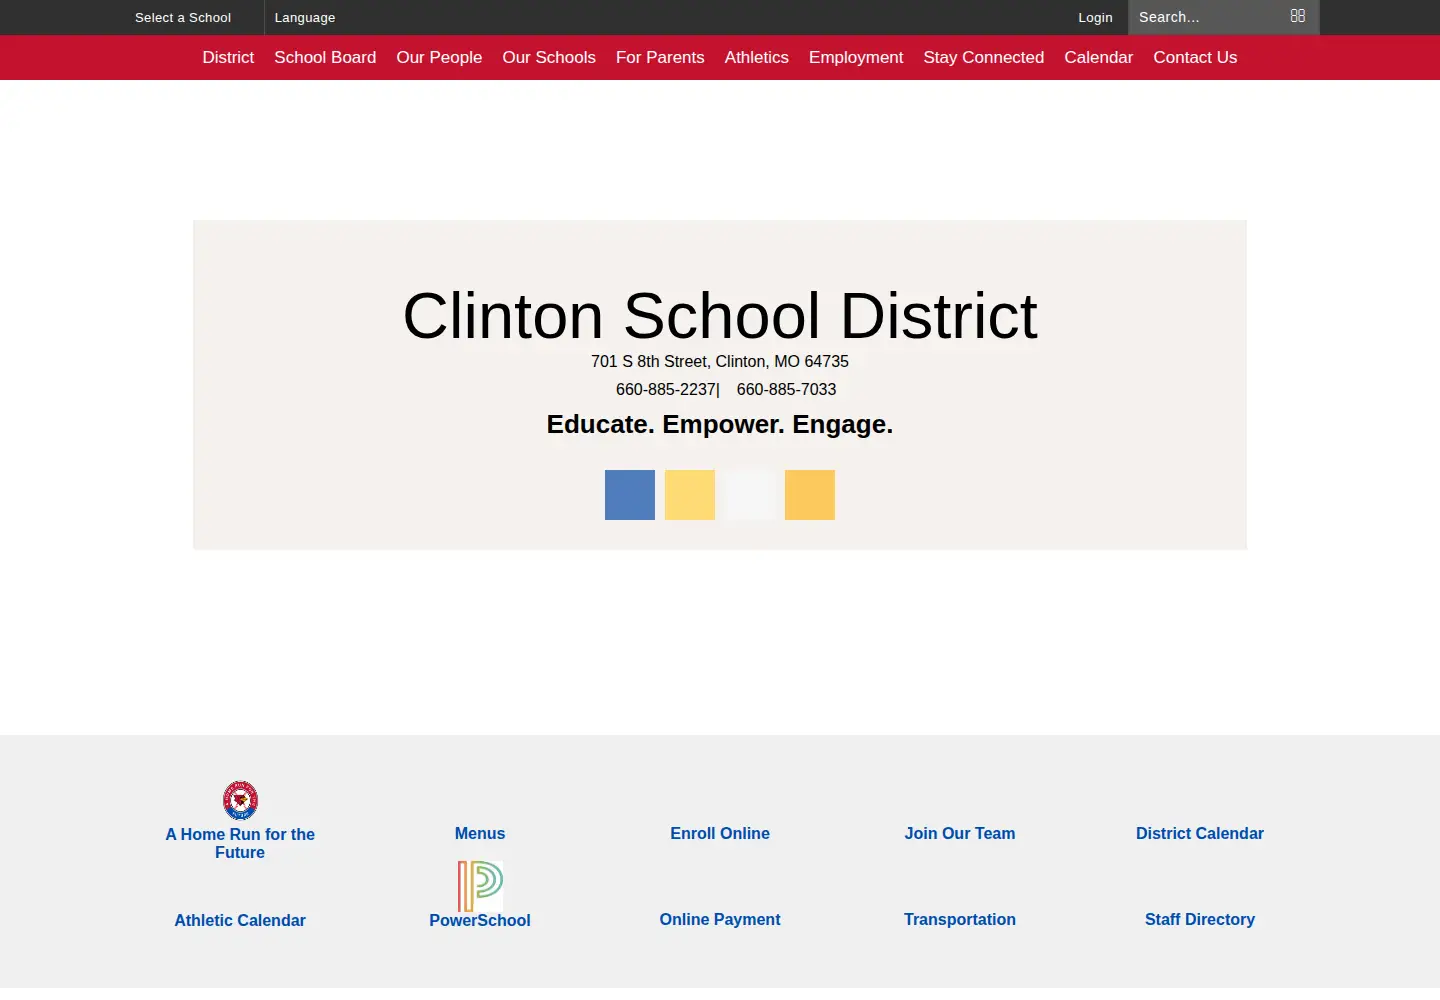The width and height of the screenshot is (1440, 1000).
Task: Click the light yellow square icon below the tagline
Action: pos(690,495)
